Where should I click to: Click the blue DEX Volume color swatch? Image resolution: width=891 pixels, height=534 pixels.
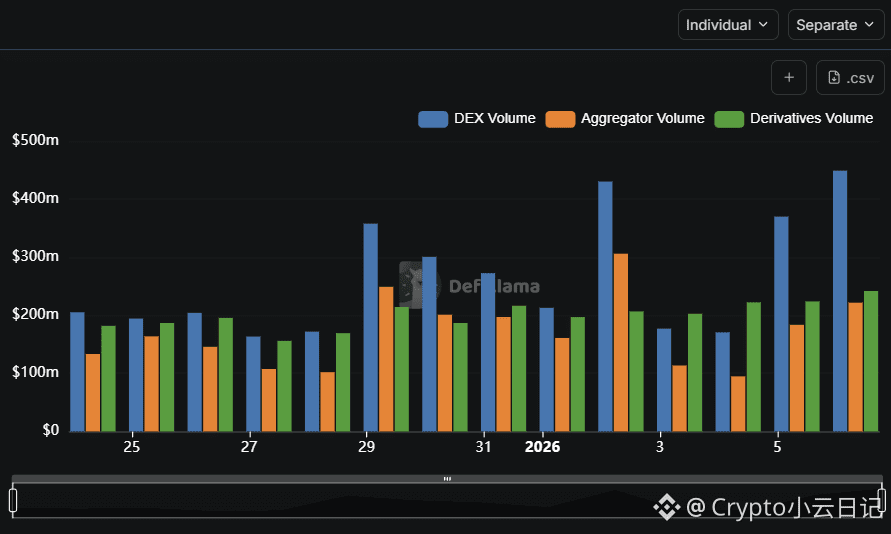click(433, 119)
